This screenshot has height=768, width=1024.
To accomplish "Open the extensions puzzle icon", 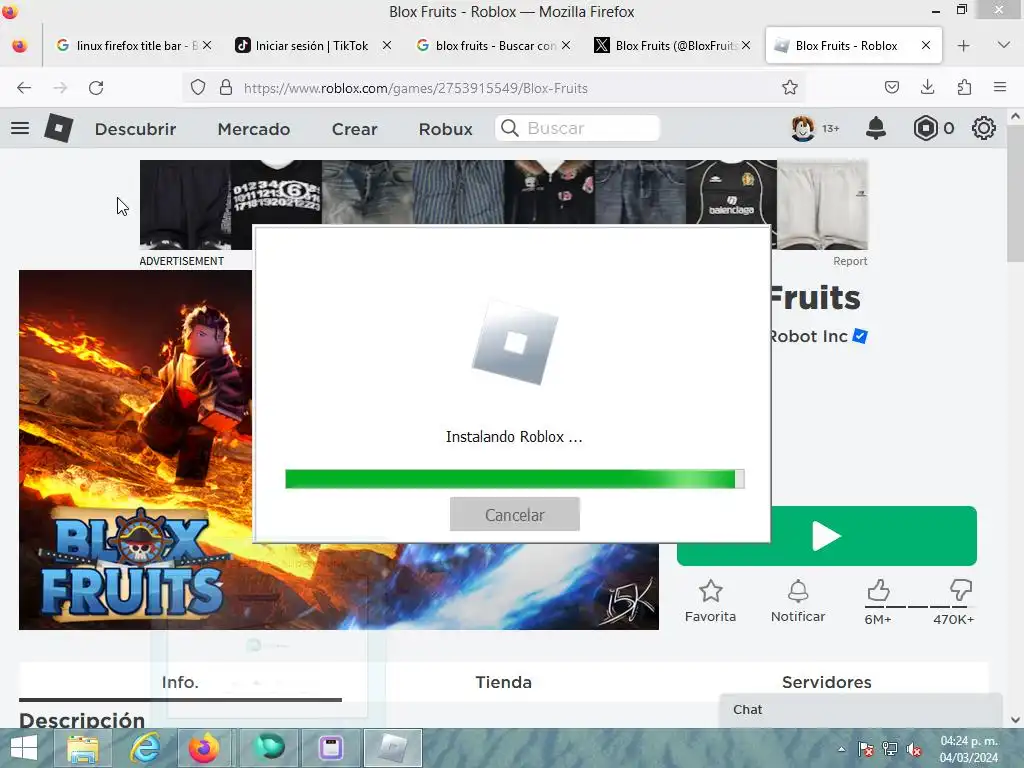I will (964, 88).
